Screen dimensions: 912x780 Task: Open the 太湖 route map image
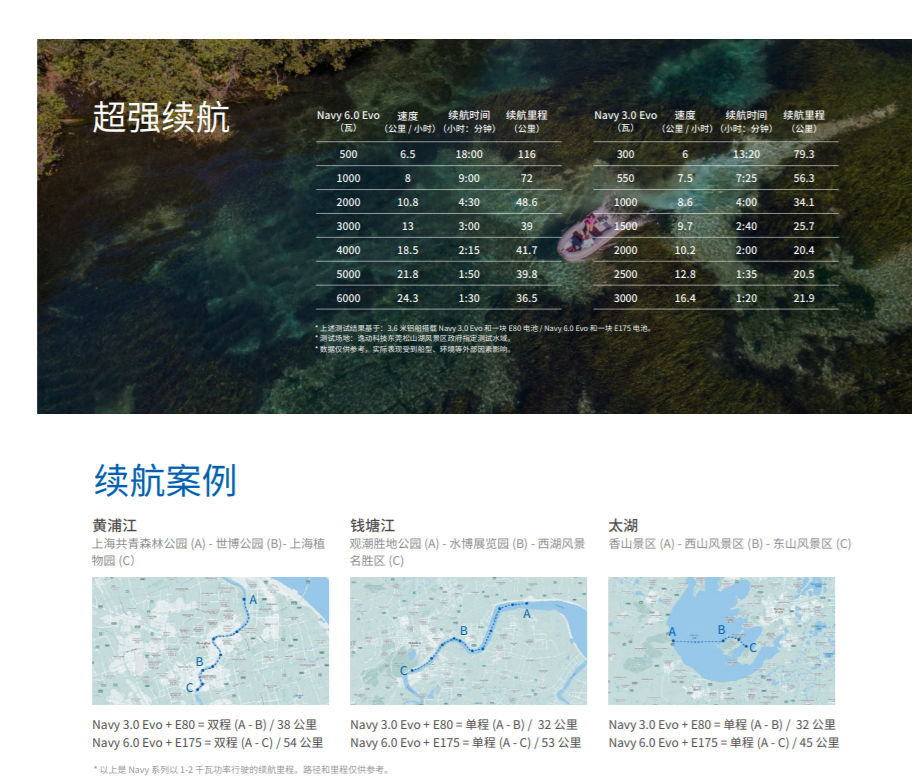[721, 641]
